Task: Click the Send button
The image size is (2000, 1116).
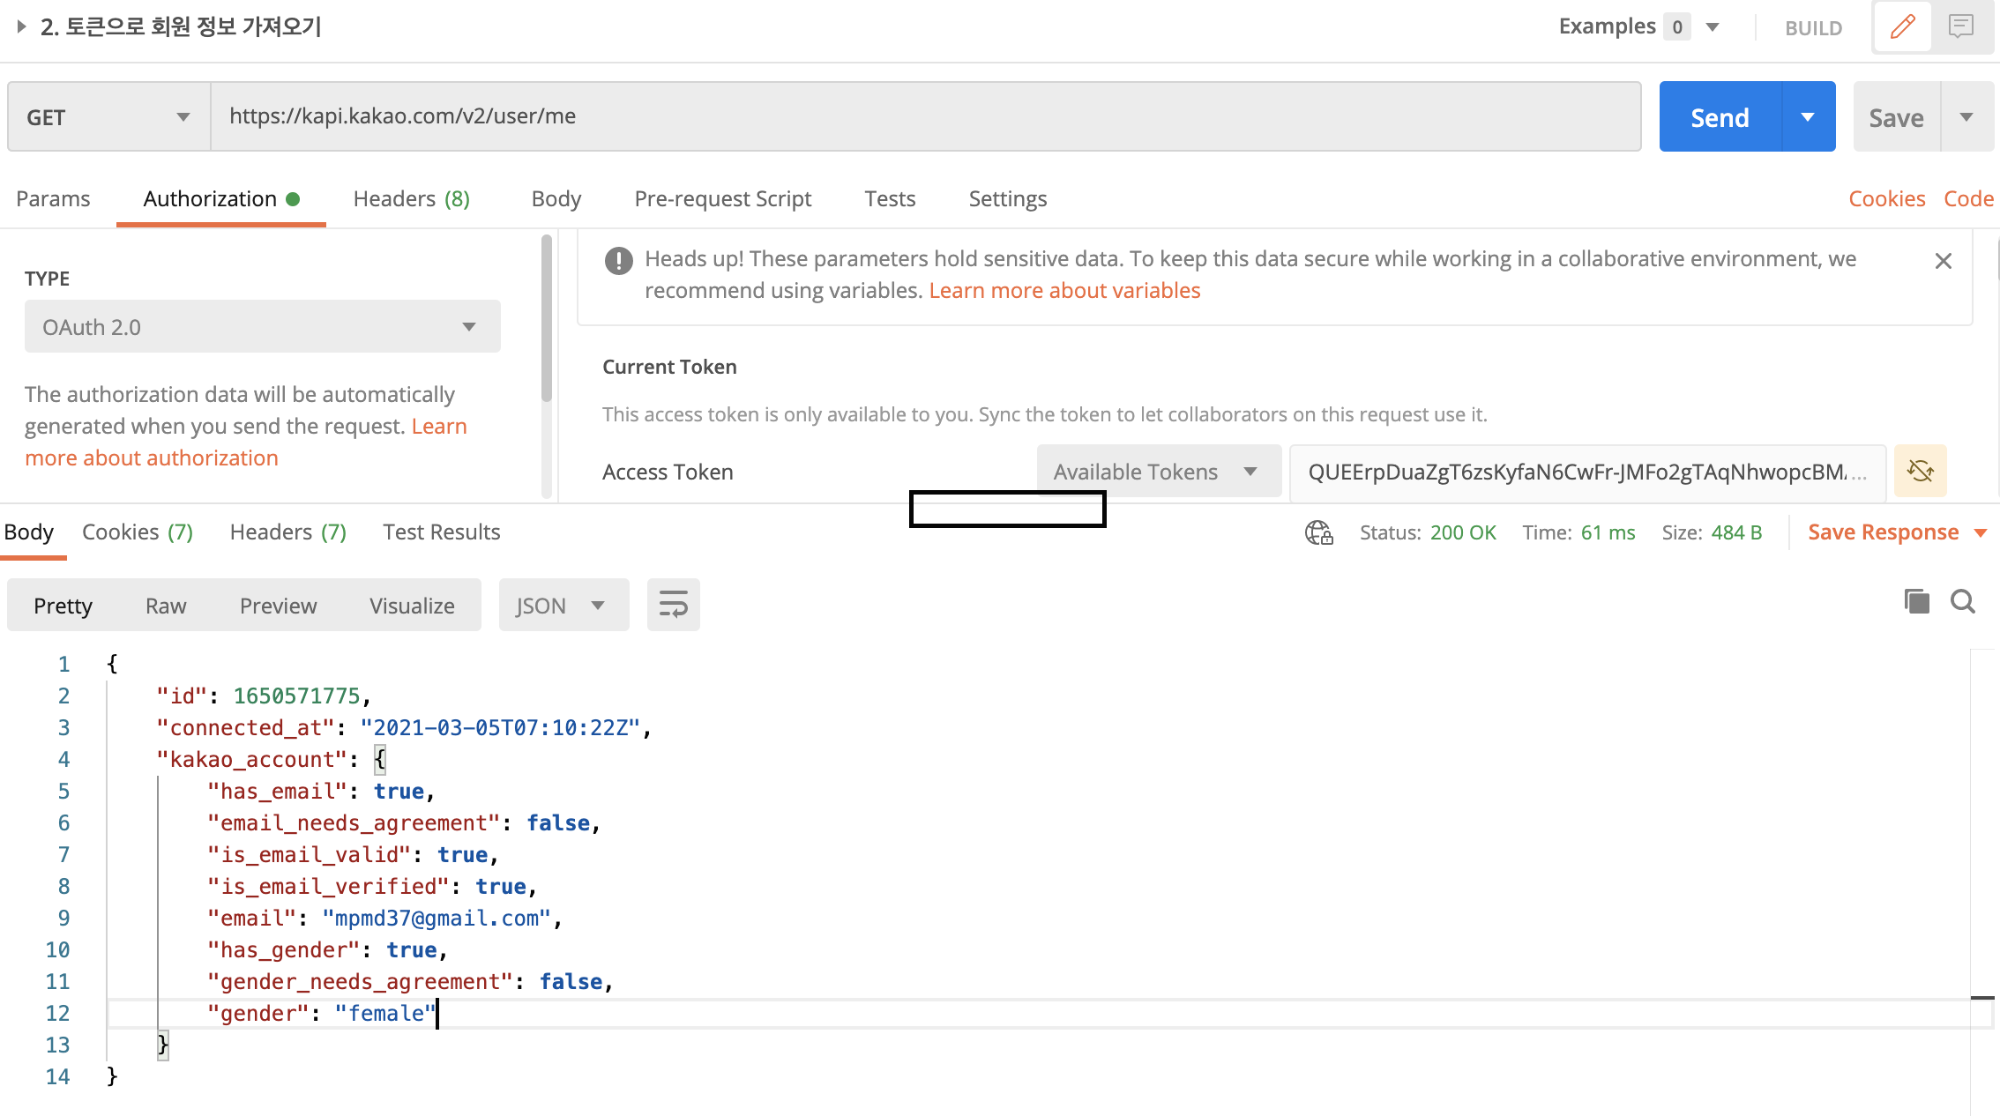Action: click(x=1719, y=117)
